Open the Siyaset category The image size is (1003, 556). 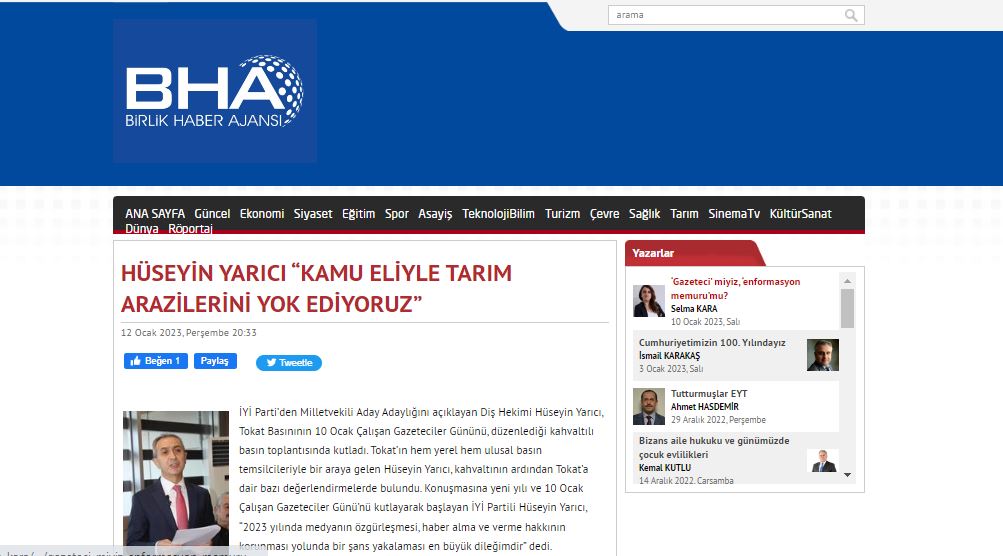pos(313,214)
